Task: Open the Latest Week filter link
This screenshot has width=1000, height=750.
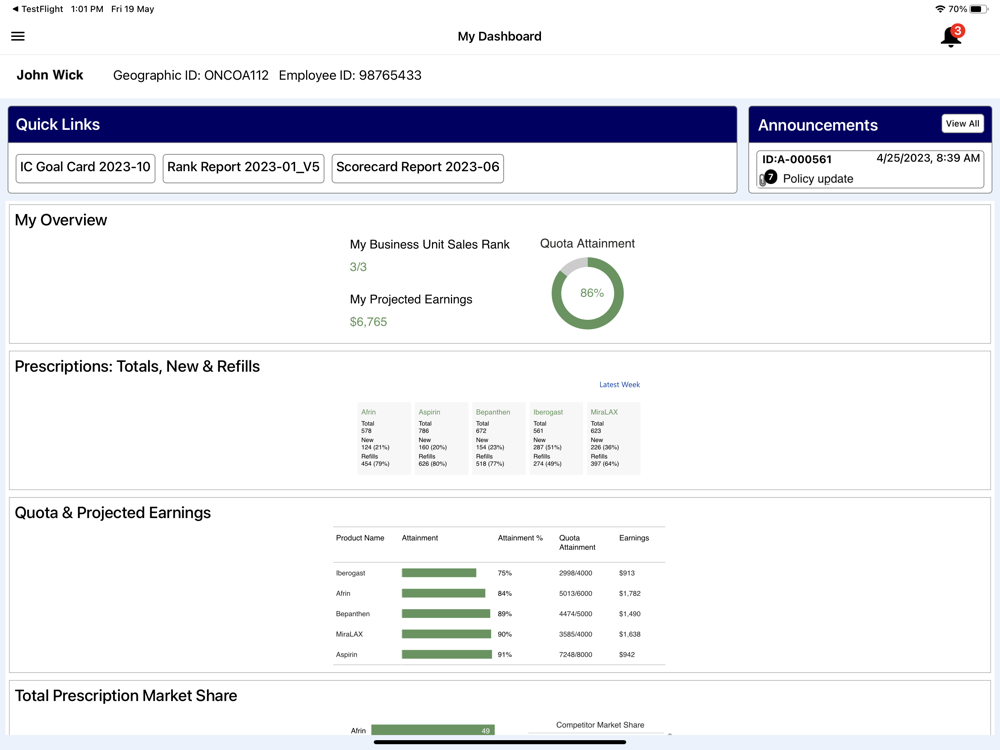Action: 619,385
